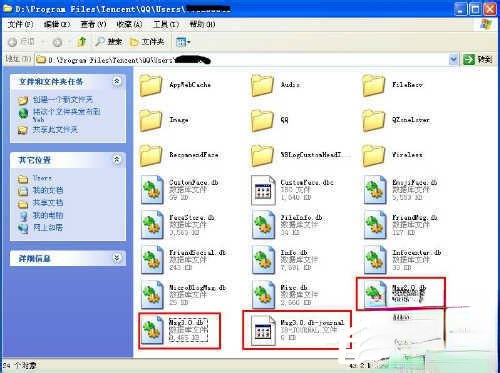Collapse the Other Places panel
Viewport: 500px width, 373px height.
pyautogui.click(x=116, y=159)
